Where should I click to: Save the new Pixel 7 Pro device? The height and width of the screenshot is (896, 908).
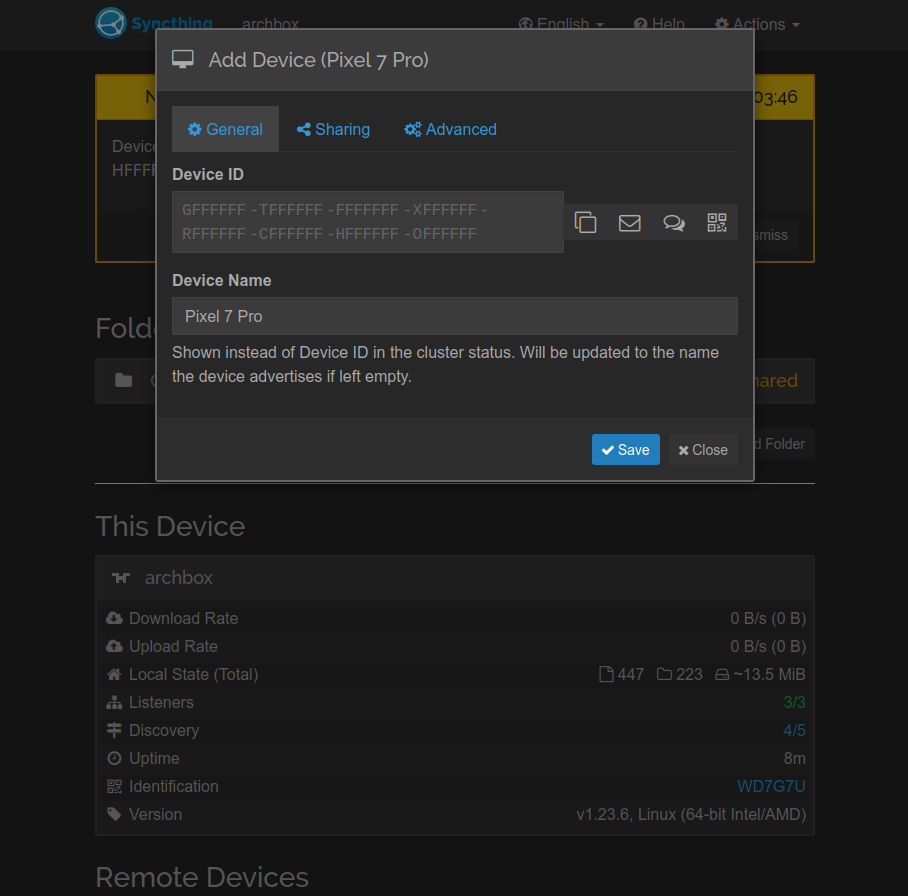tap(625, 449)
